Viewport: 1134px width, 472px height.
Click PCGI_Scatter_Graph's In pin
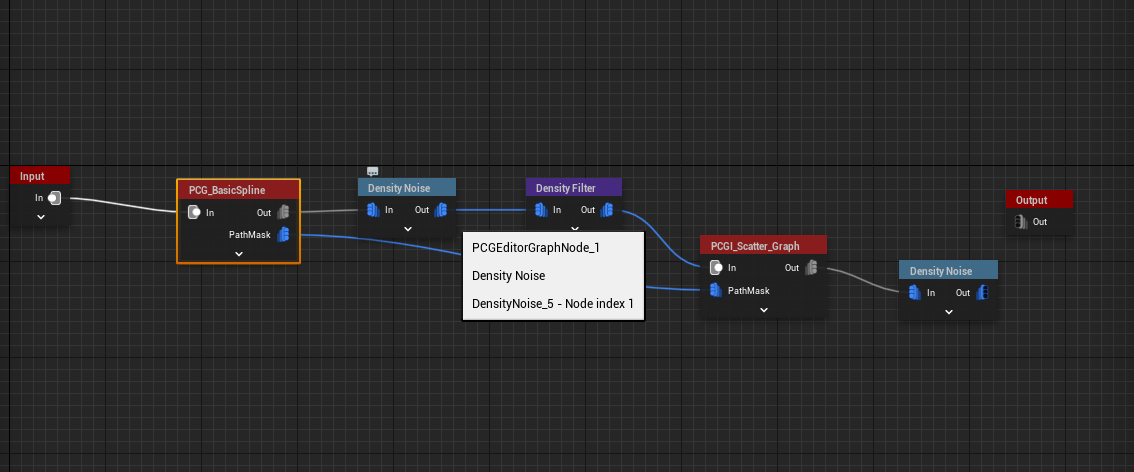716,267
